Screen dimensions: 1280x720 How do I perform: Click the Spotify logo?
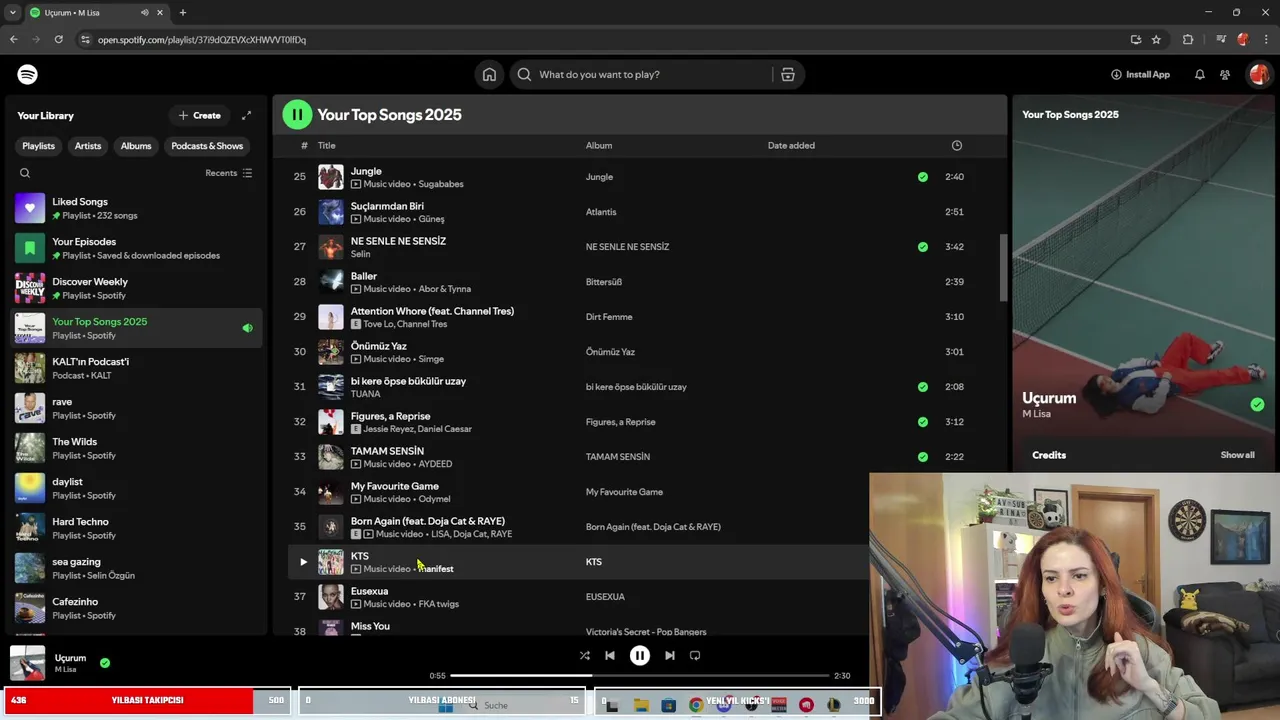coord(28,74)
